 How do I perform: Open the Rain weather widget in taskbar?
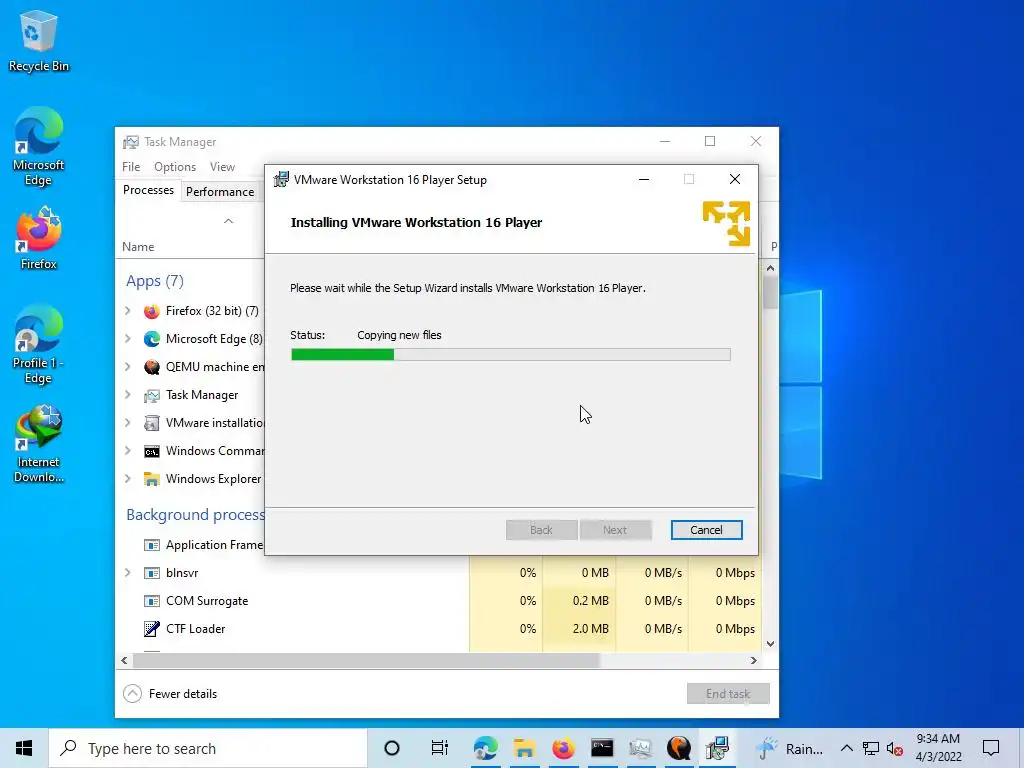tap(790, 748)
